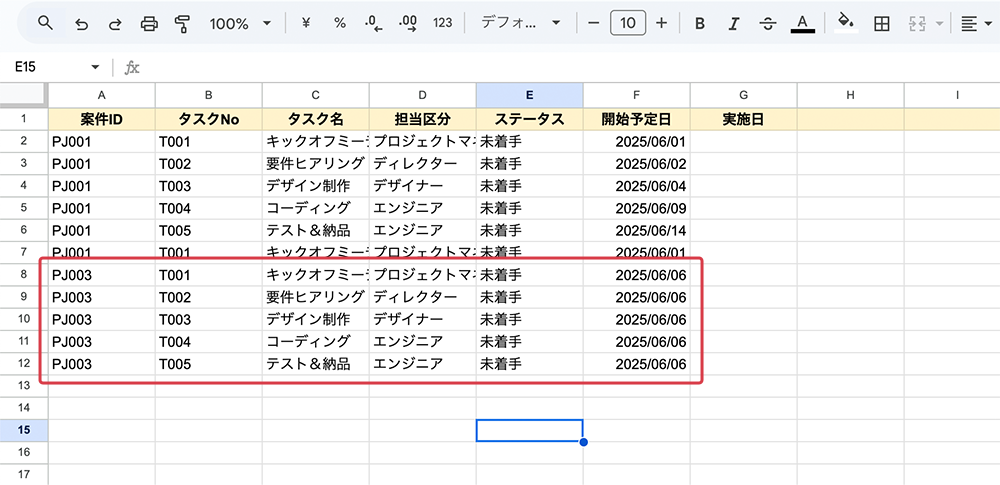This screenshot has width=1000, height=485.
Task: Click the merge cells icon
Action: pos(916,24)
